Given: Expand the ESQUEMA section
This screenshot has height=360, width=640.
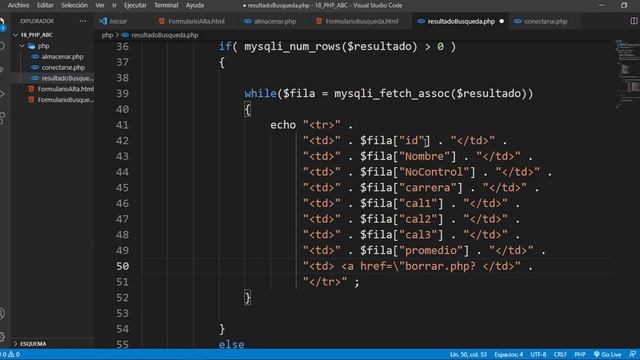Looking at the screenshot, I should tap(33, 344).
